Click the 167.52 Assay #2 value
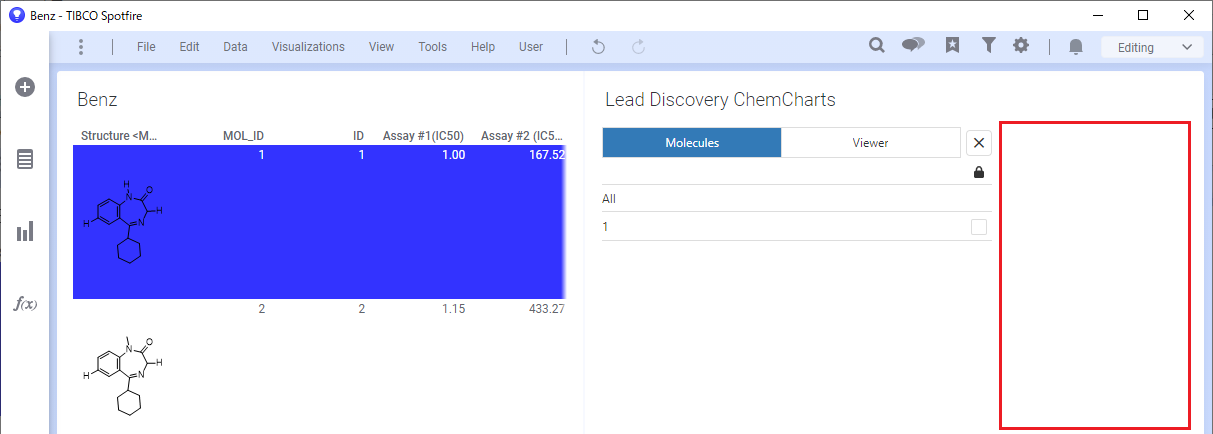 click(546, 155)
